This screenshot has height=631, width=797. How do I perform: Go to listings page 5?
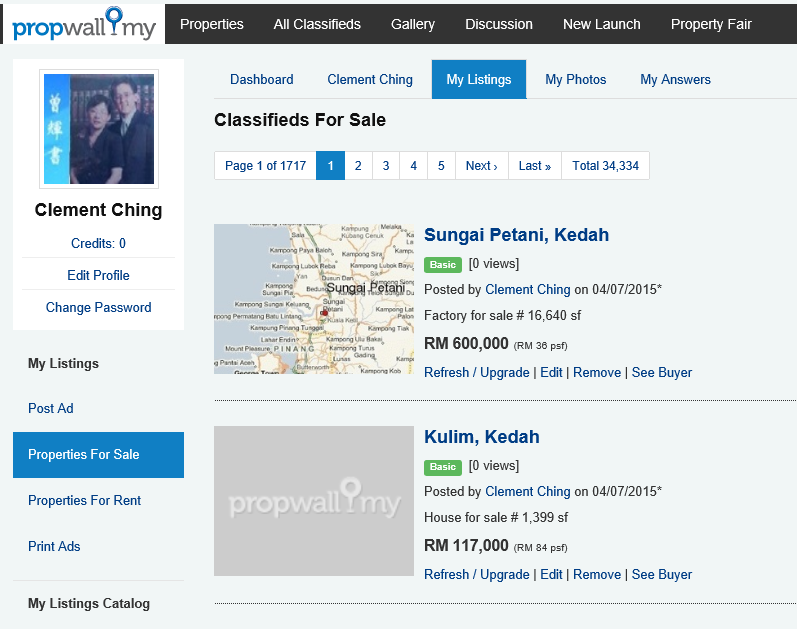[441, 166]
